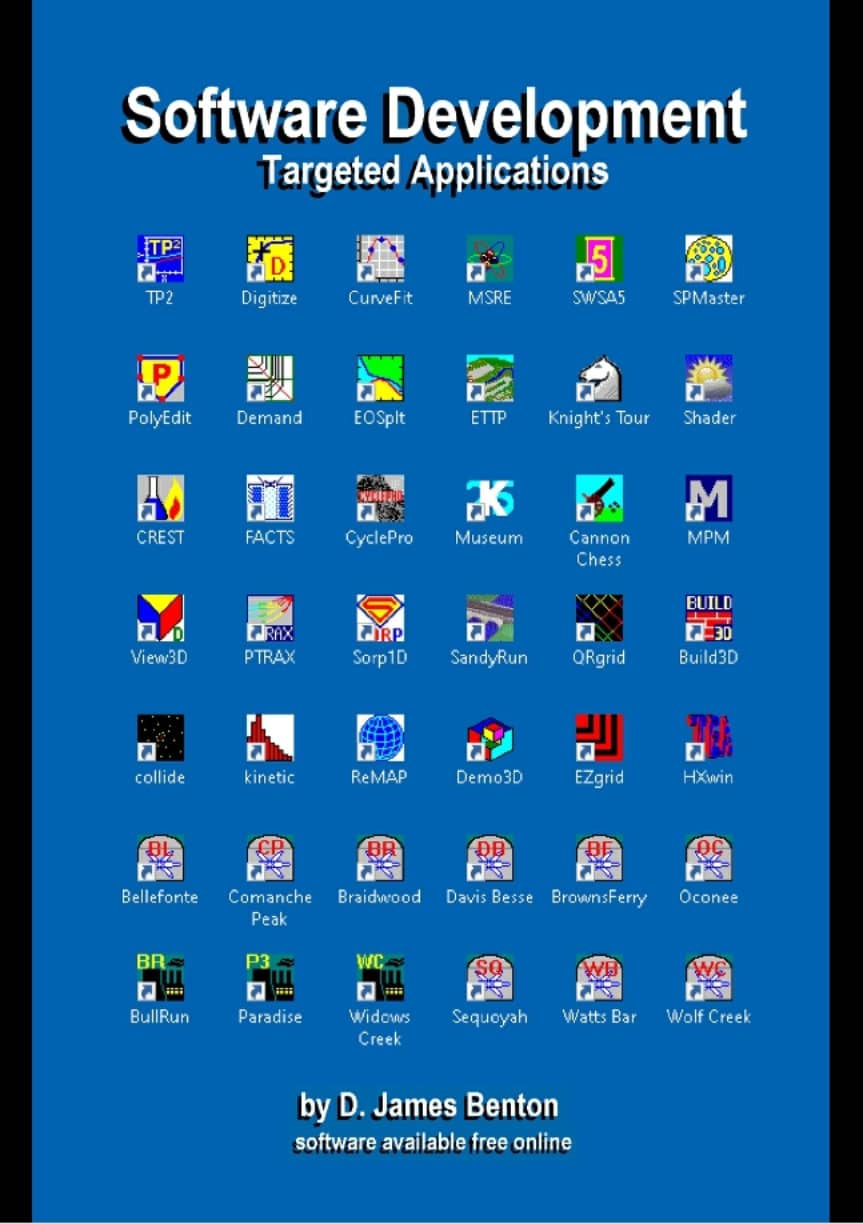Select the Sorp1D shield icon
The height and width of the screenshot is (1224, 863).
(380, 619)
